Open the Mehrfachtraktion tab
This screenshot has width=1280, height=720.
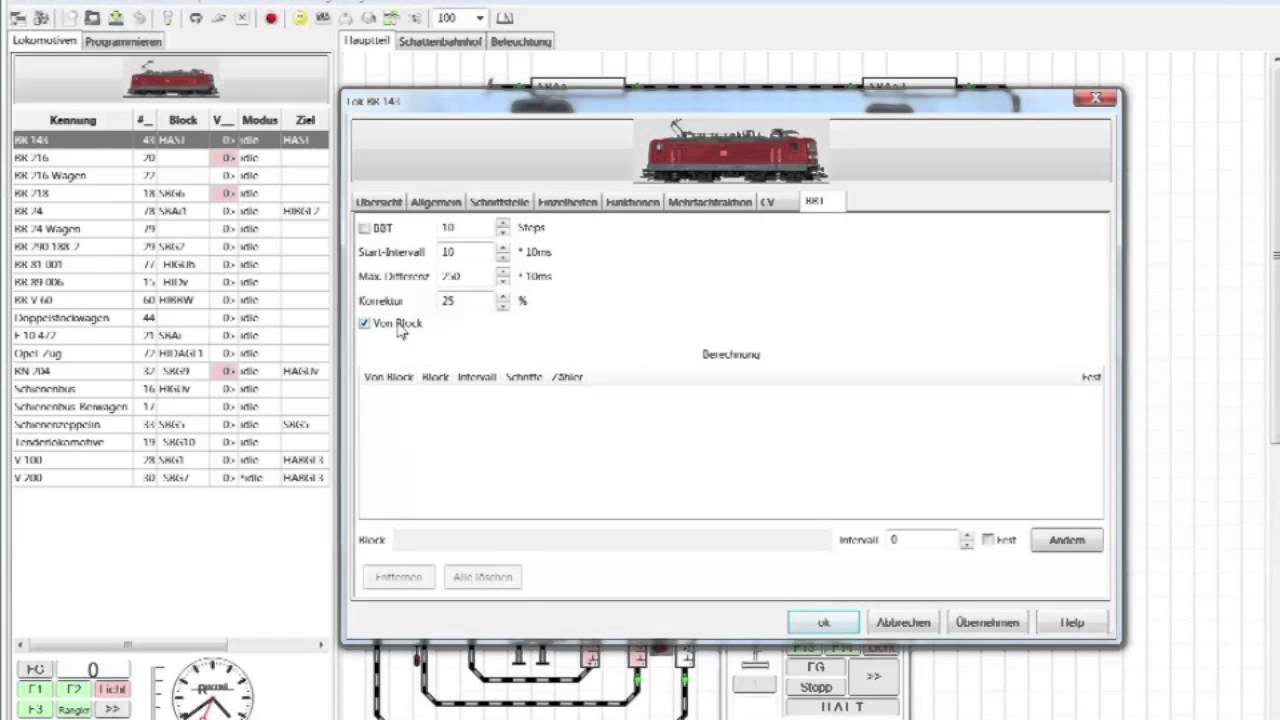710,202
